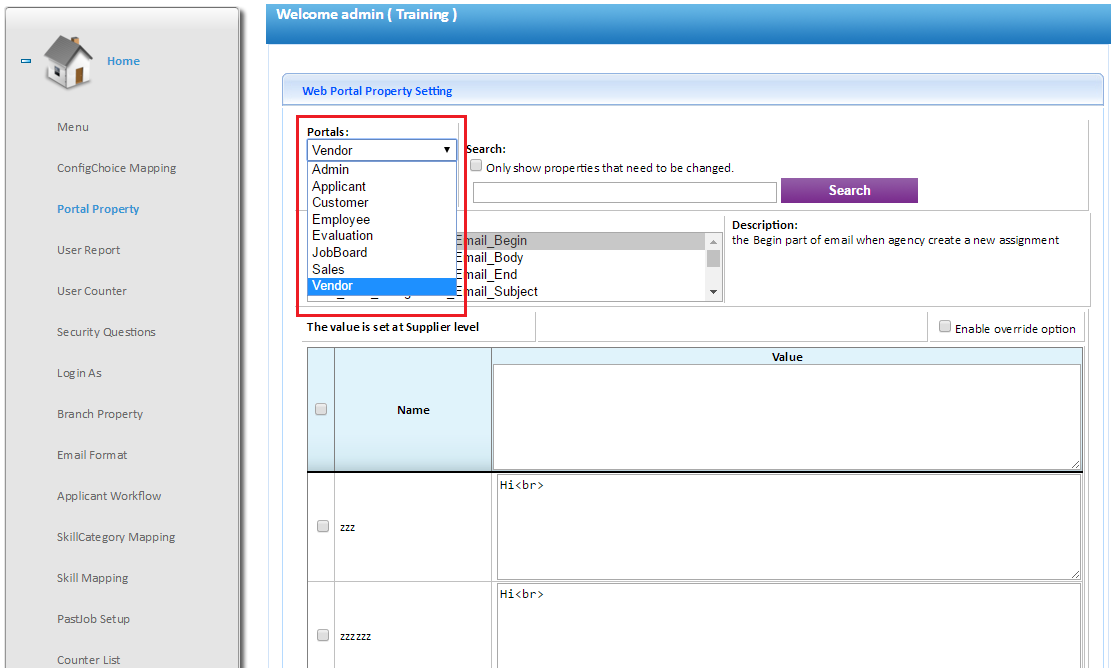Go to ConfigChoice Mapping
Viewport: 1111px width, 668px height.
pos(117,168)
